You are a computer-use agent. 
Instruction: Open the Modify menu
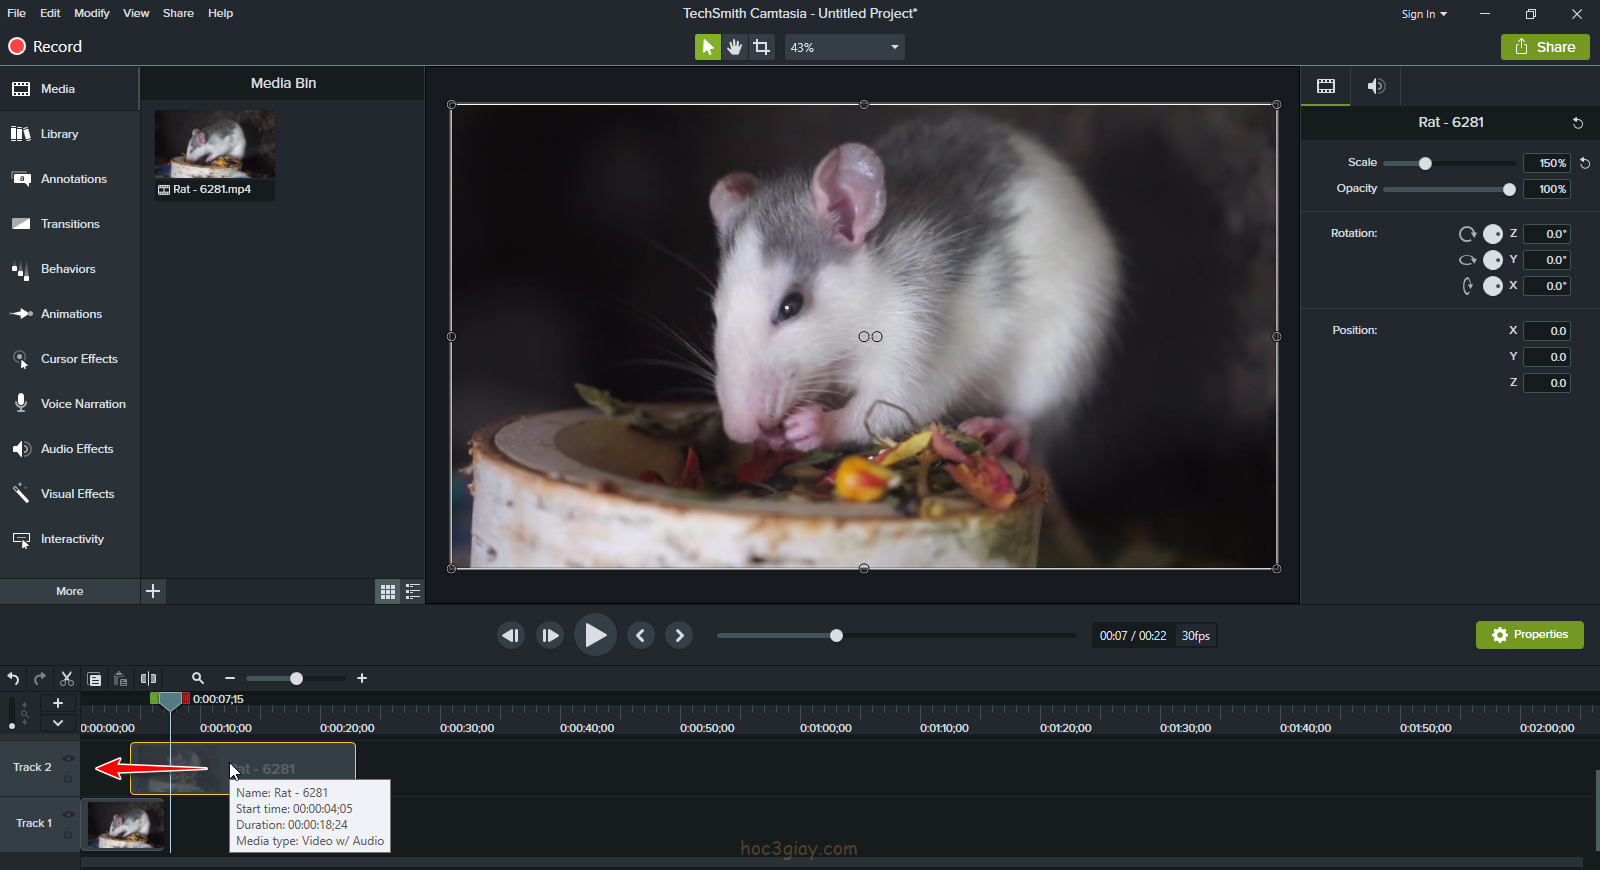coord(92,13)
